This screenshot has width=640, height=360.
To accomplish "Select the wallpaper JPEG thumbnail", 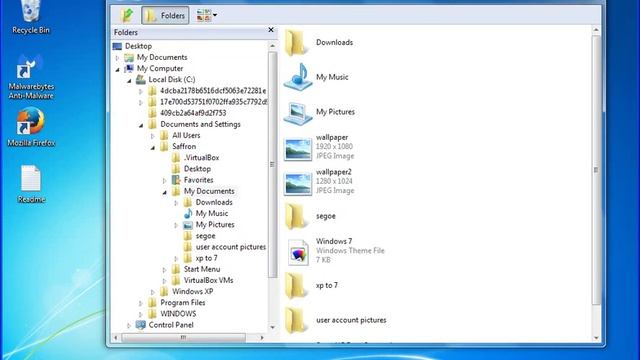I will [298, 149].
